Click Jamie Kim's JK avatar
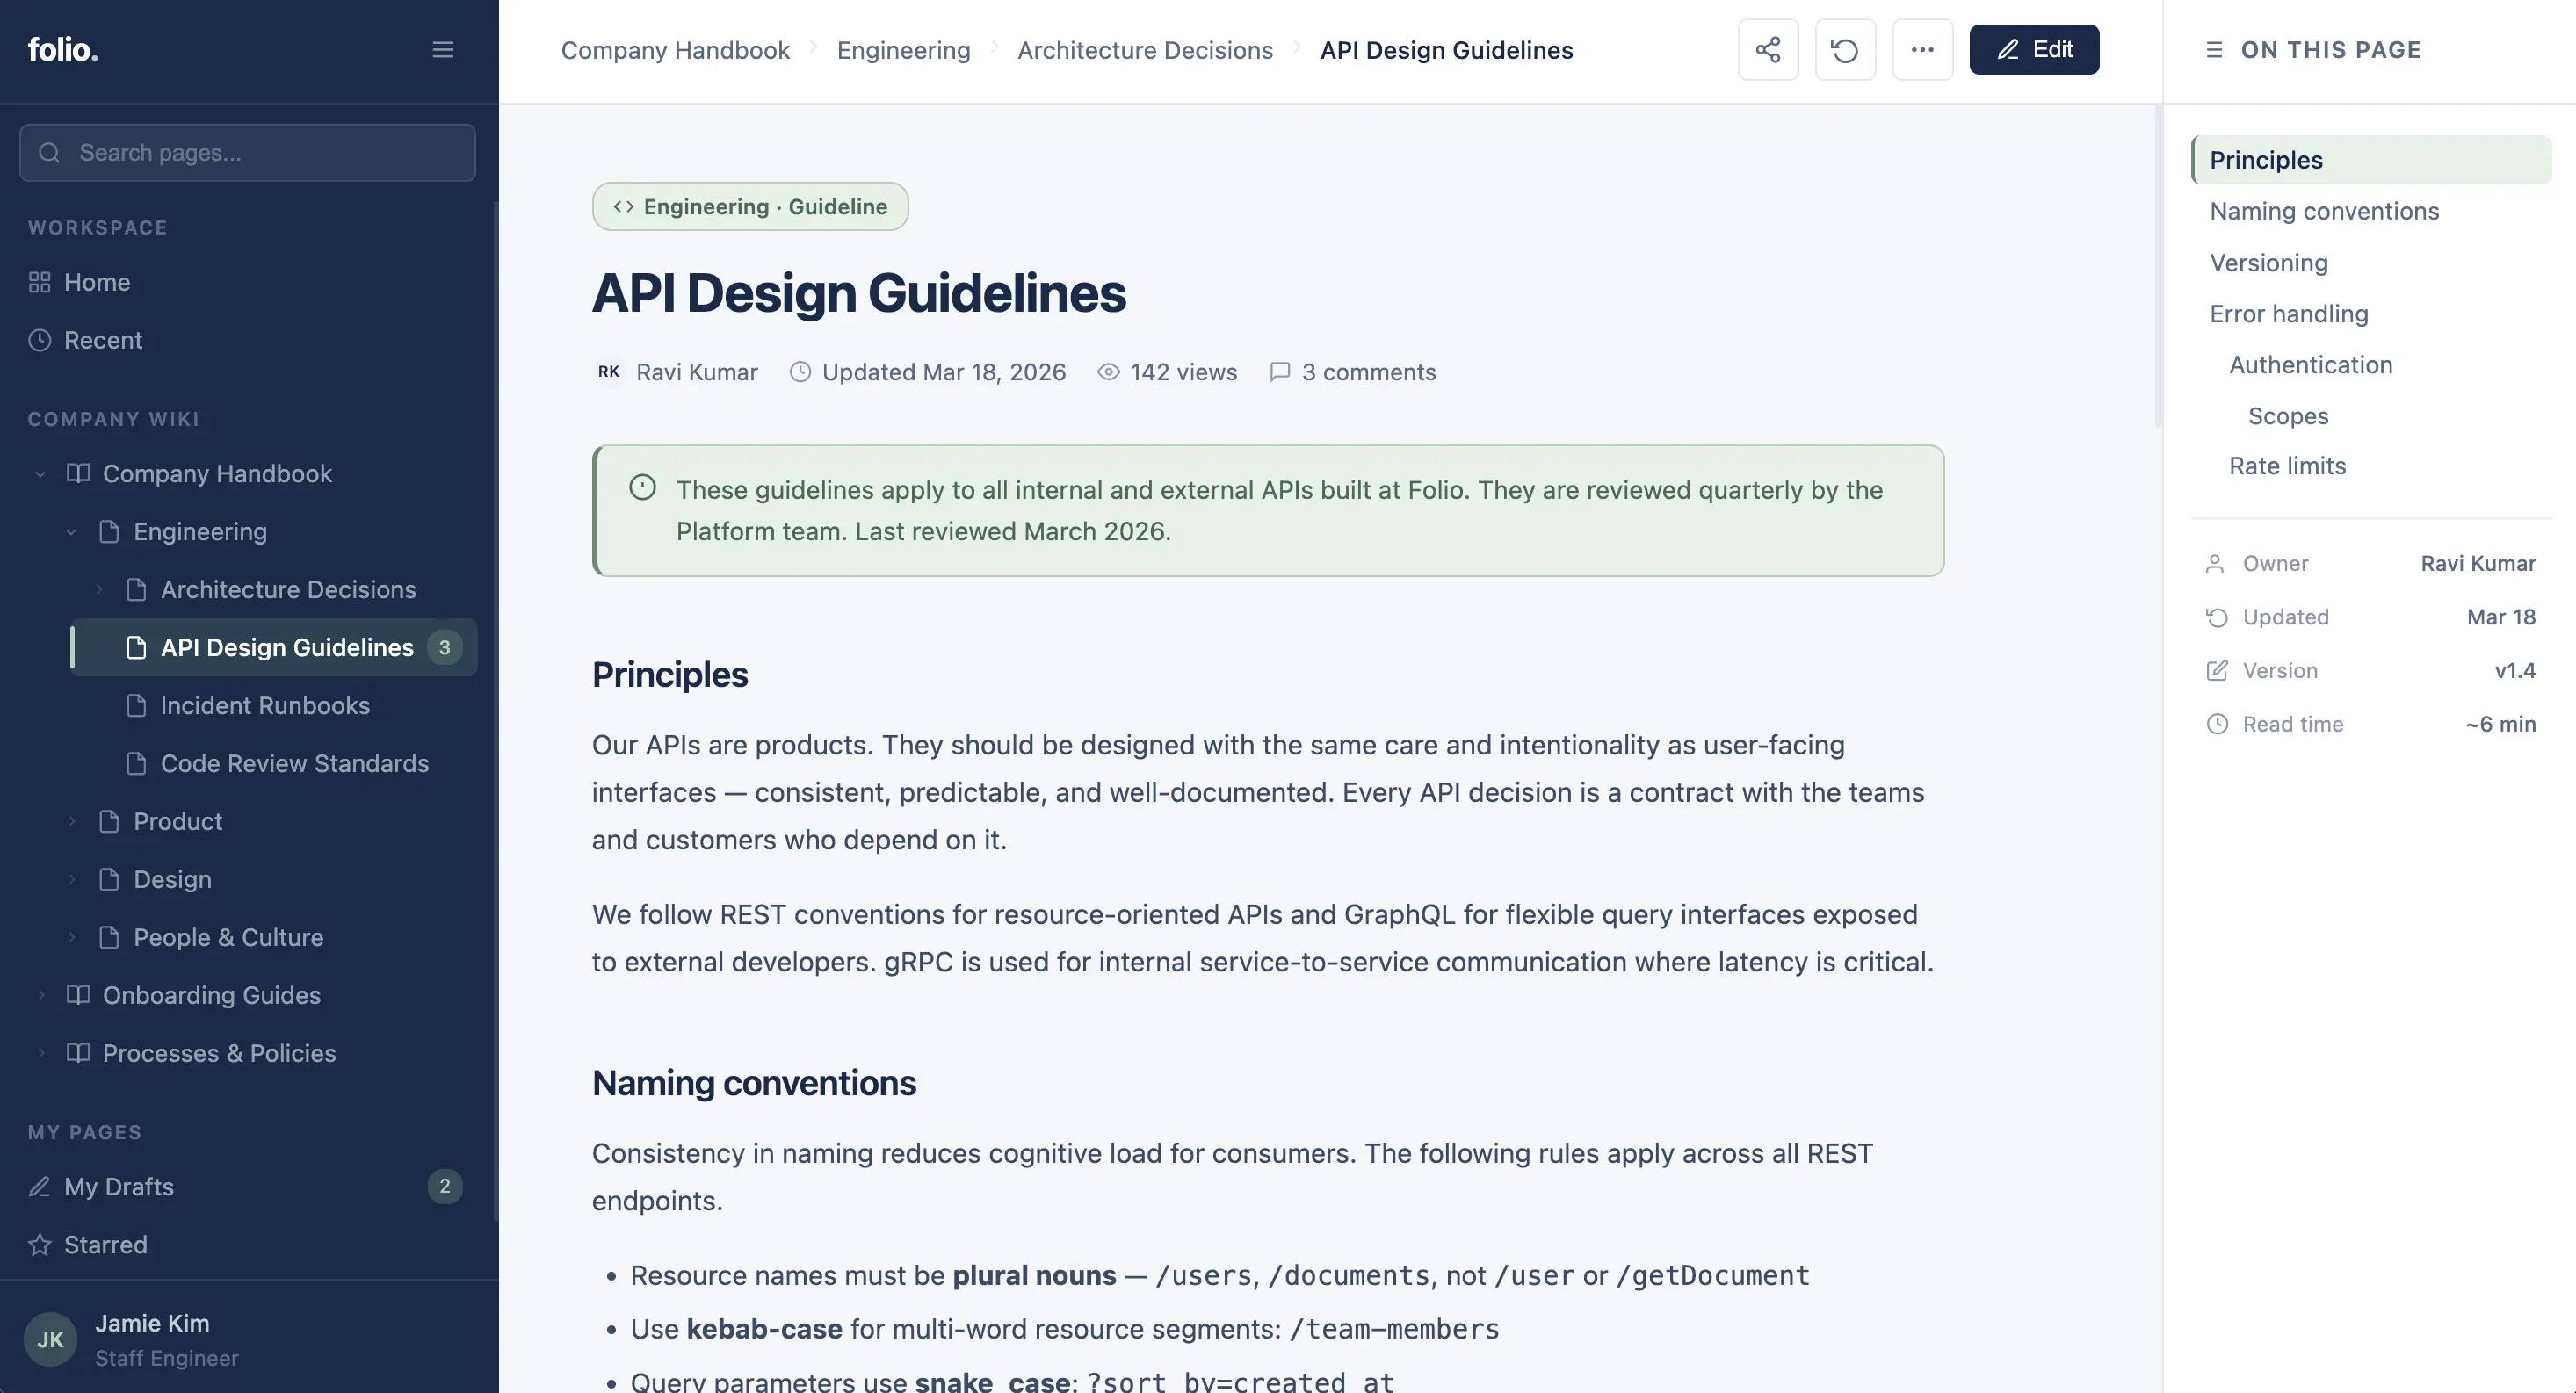Screen dimensions: 2576x1393 click(50, 1339)
